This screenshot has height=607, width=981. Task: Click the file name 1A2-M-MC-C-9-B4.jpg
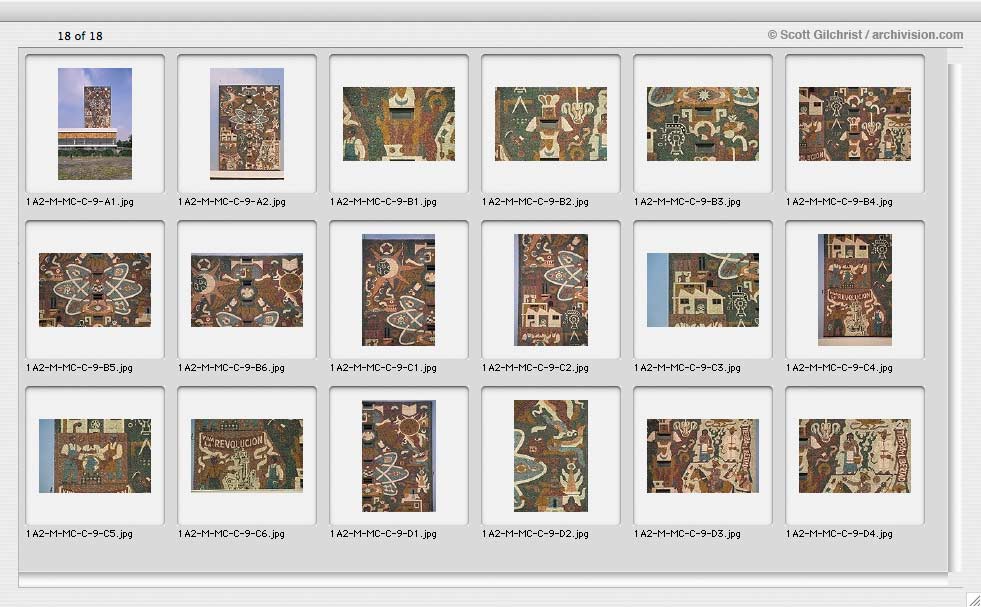(840, 201)
